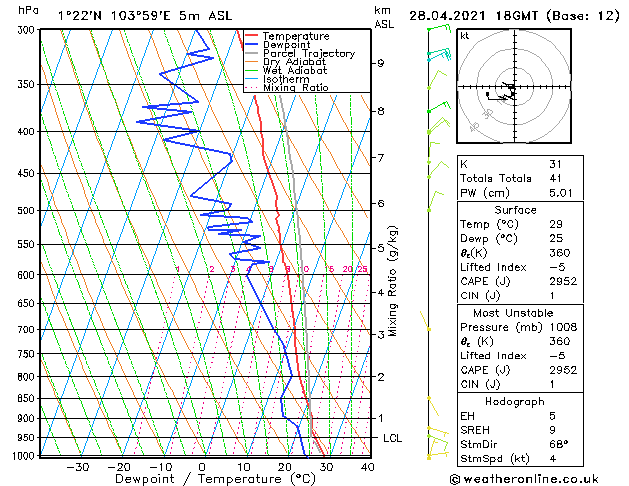Image resolution: width=629 pixels, height=486 pixels.
Task: Click the Hodograph section header in table
Action: click(514, 401)
